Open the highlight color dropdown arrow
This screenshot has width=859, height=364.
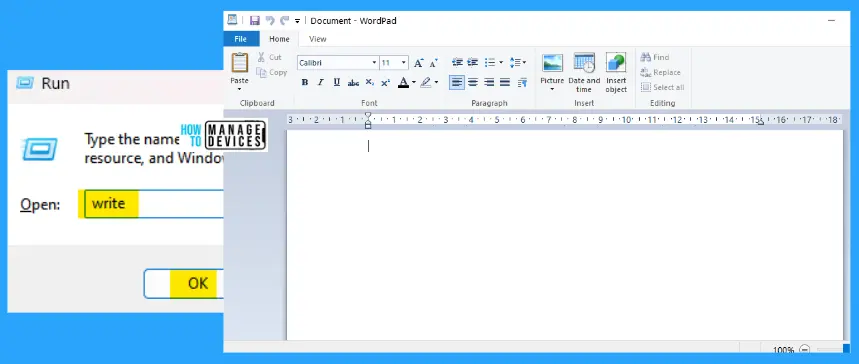pyautogui.click(x=437, y=83)
